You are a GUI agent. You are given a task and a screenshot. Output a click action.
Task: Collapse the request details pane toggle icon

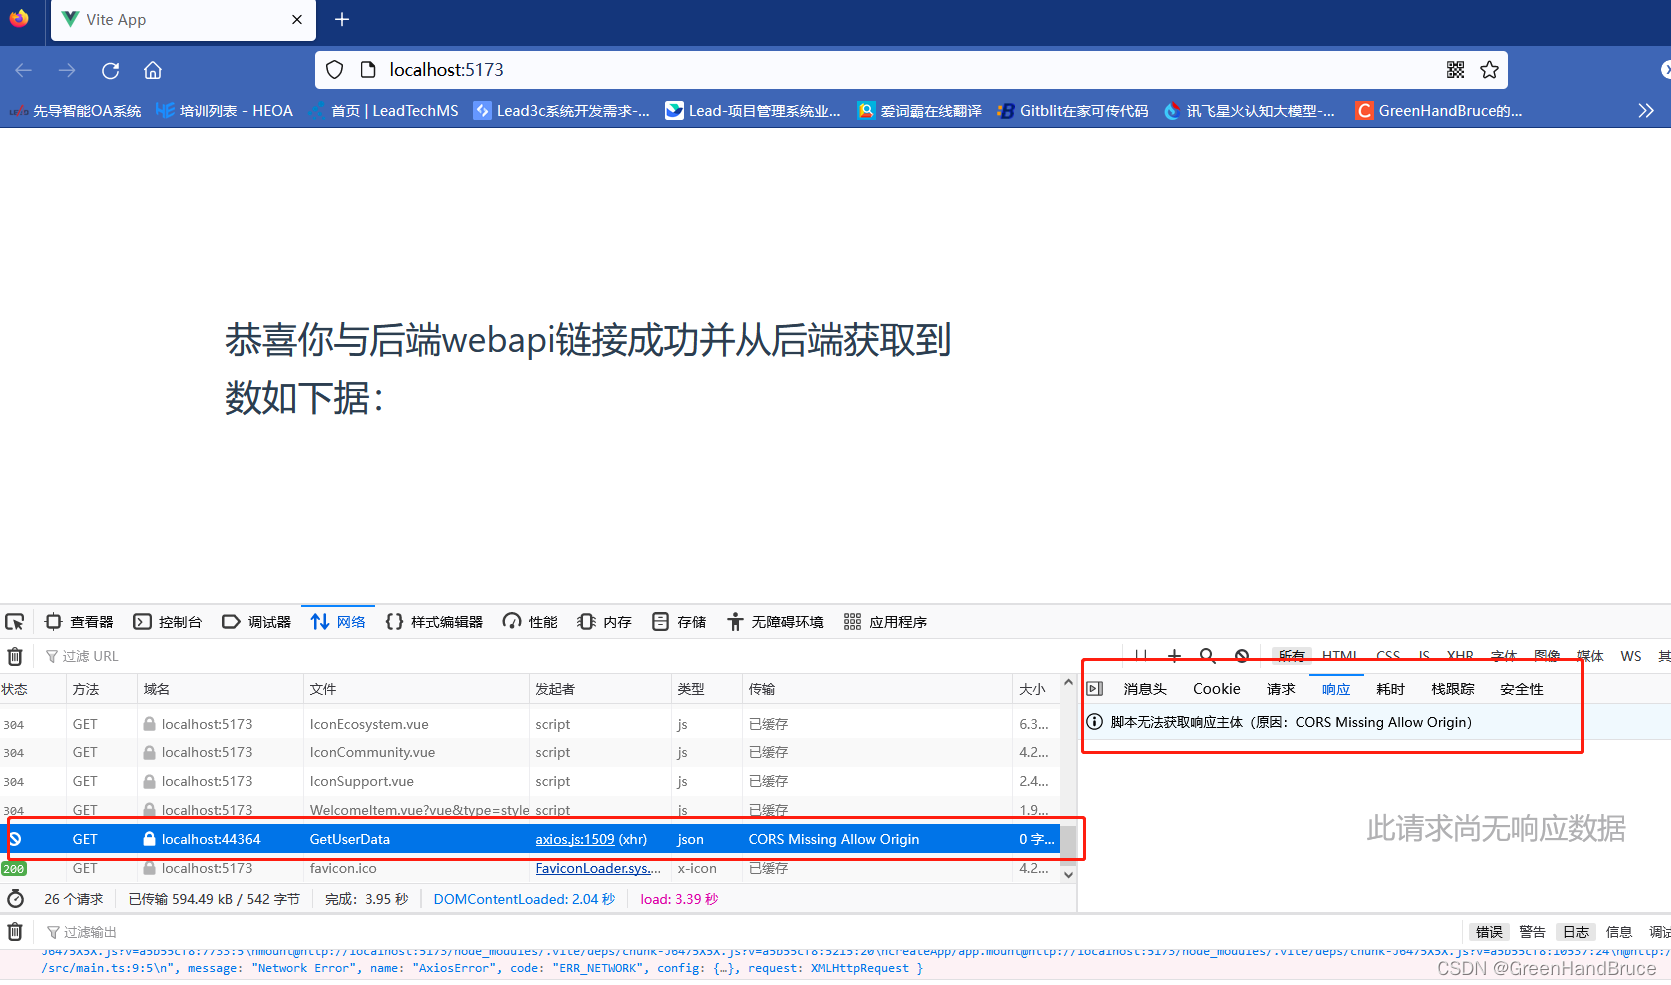point(1095,688)
